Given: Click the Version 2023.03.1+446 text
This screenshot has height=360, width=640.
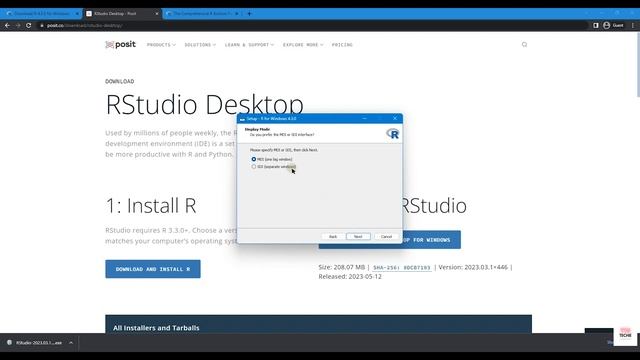Looking at the screenshot, I should pyautogui.click(x=473, y=267).
